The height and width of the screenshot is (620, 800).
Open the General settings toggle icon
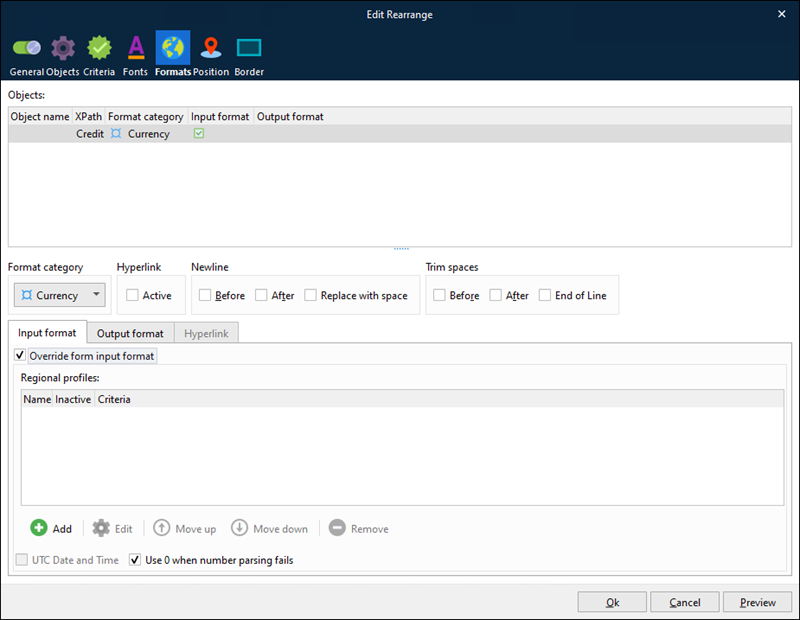tap(27, 48)
